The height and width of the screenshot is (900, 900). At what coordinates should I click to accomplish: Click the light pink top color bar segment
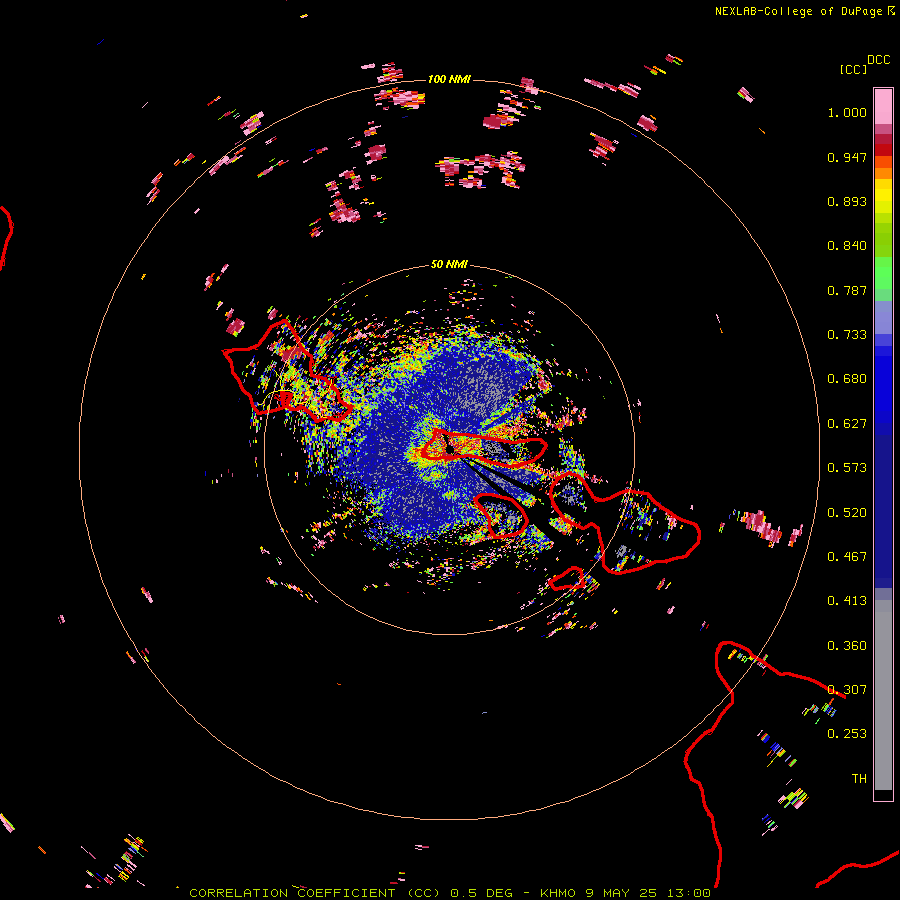(883, 106)
